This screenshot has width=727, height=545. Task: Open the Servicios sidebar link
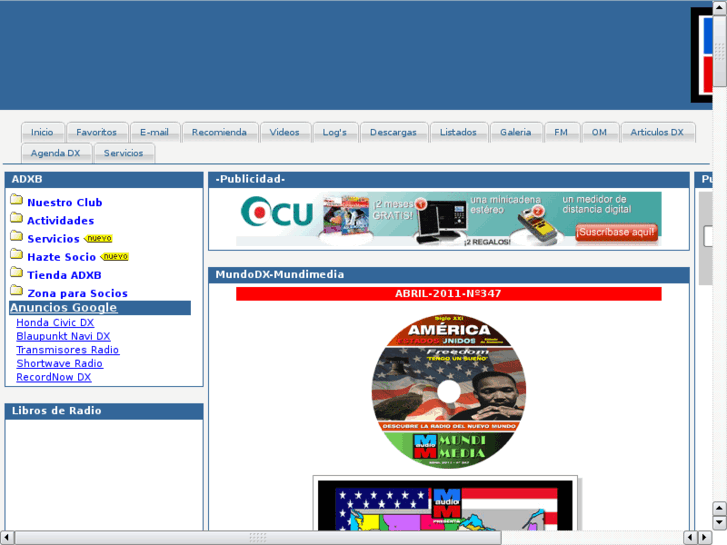(53, 238)
